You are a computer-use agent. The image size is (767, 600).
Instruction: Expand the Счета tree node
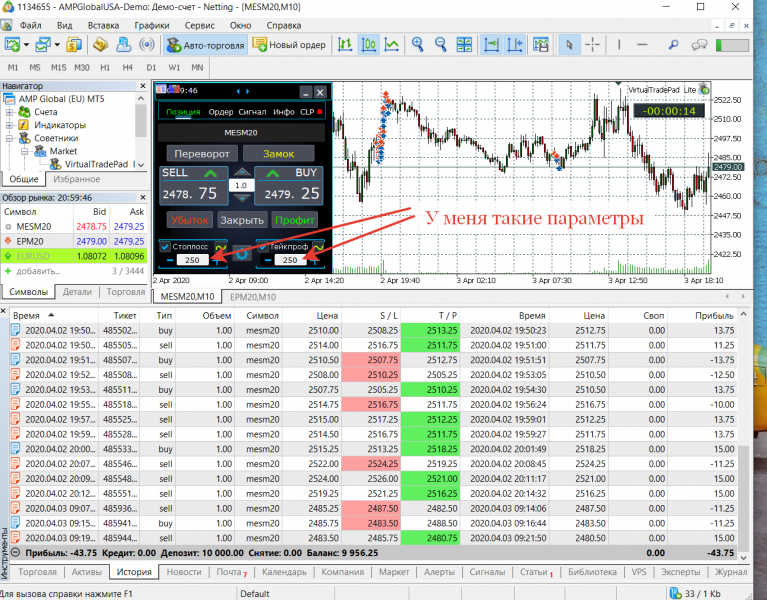(9, 112)
